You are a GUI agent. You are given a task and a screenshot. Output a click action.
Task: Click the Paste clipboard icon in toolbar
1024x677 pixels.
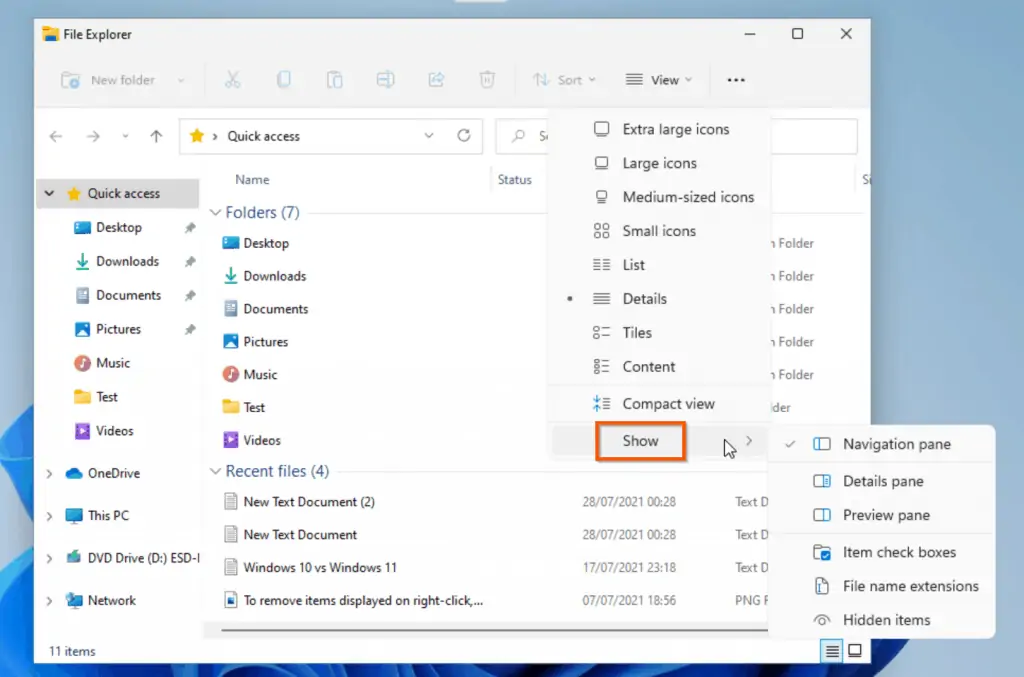(334, 80)
